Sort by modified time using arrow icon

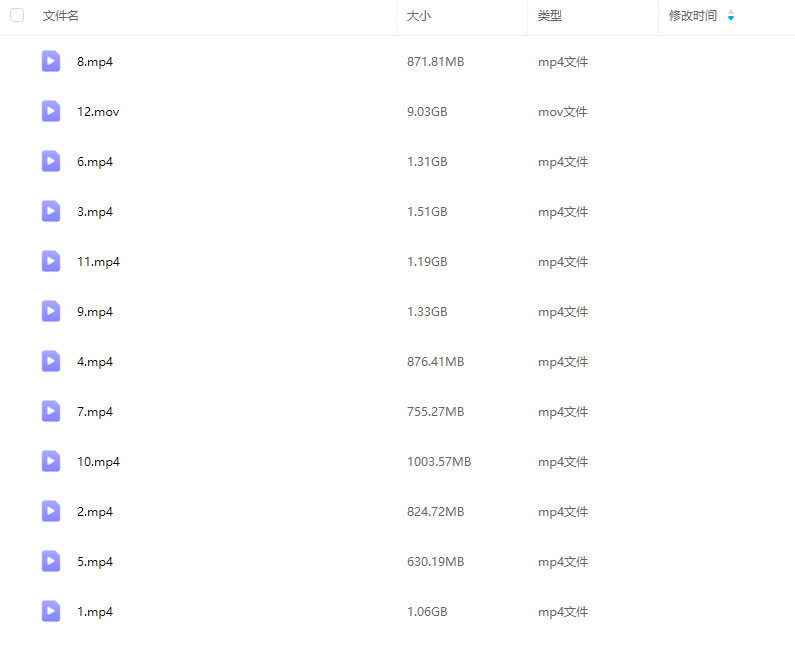(731, 16)
